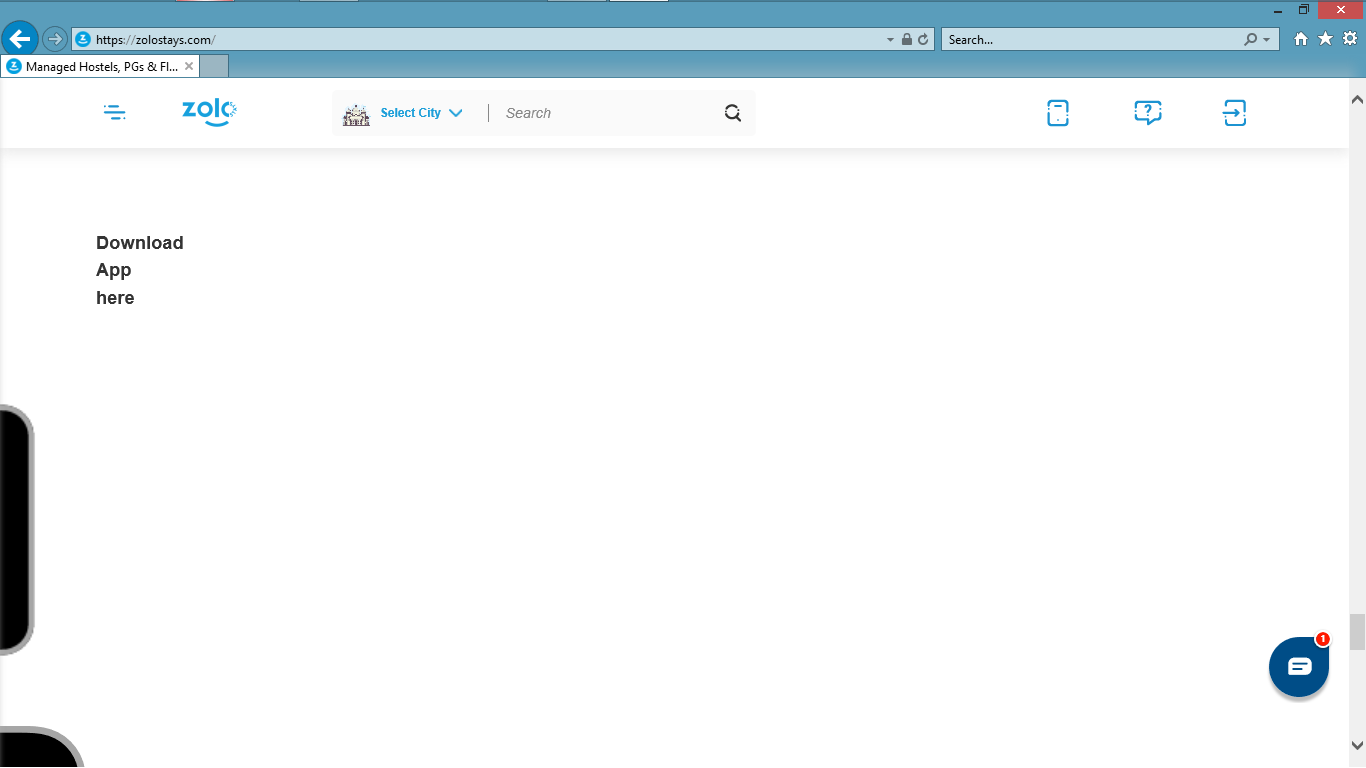
Task: Go back with the browser Back button
Action: (x=20, y=39)
